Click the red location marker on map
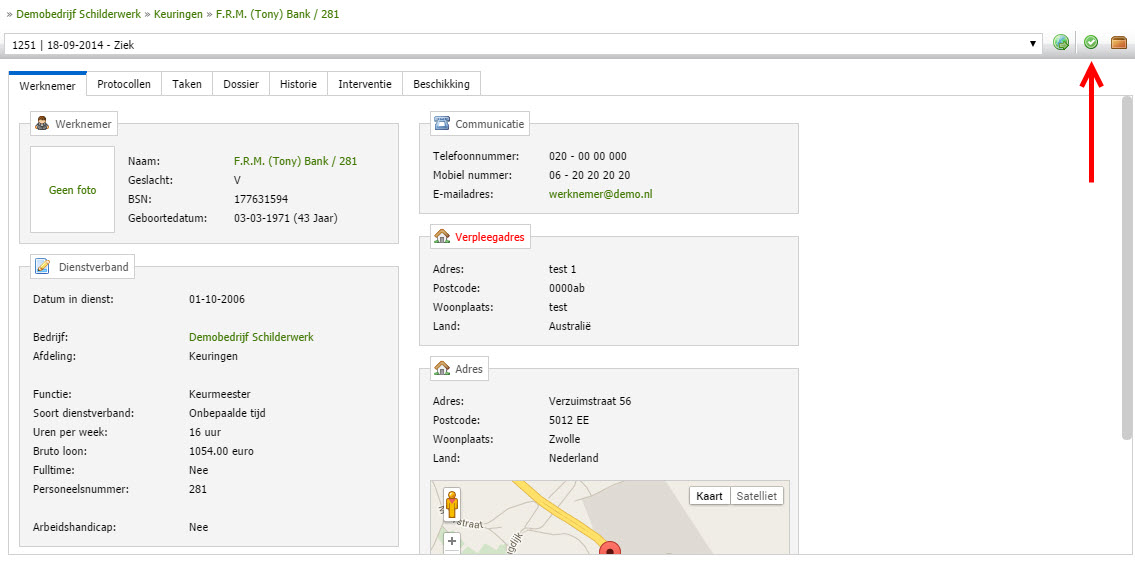The height and width of the screenshot is (561, 1135). tap(609, 551)
